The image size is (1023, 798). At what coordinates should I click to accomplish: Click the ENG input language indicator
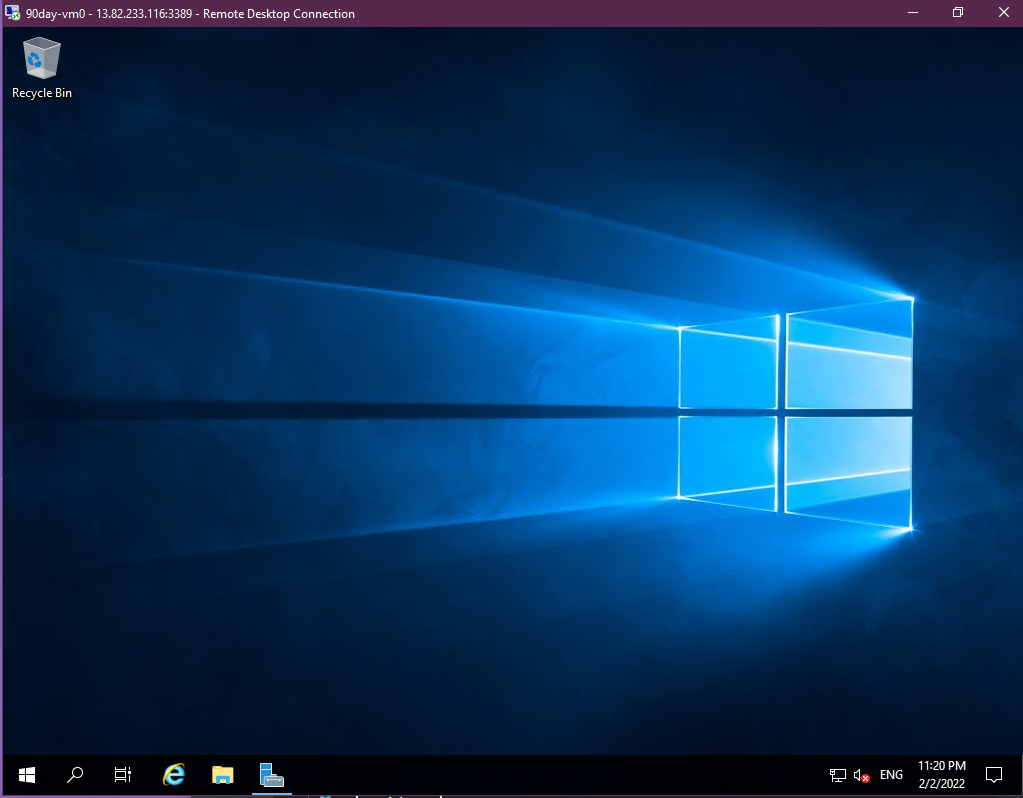[891, 775]
